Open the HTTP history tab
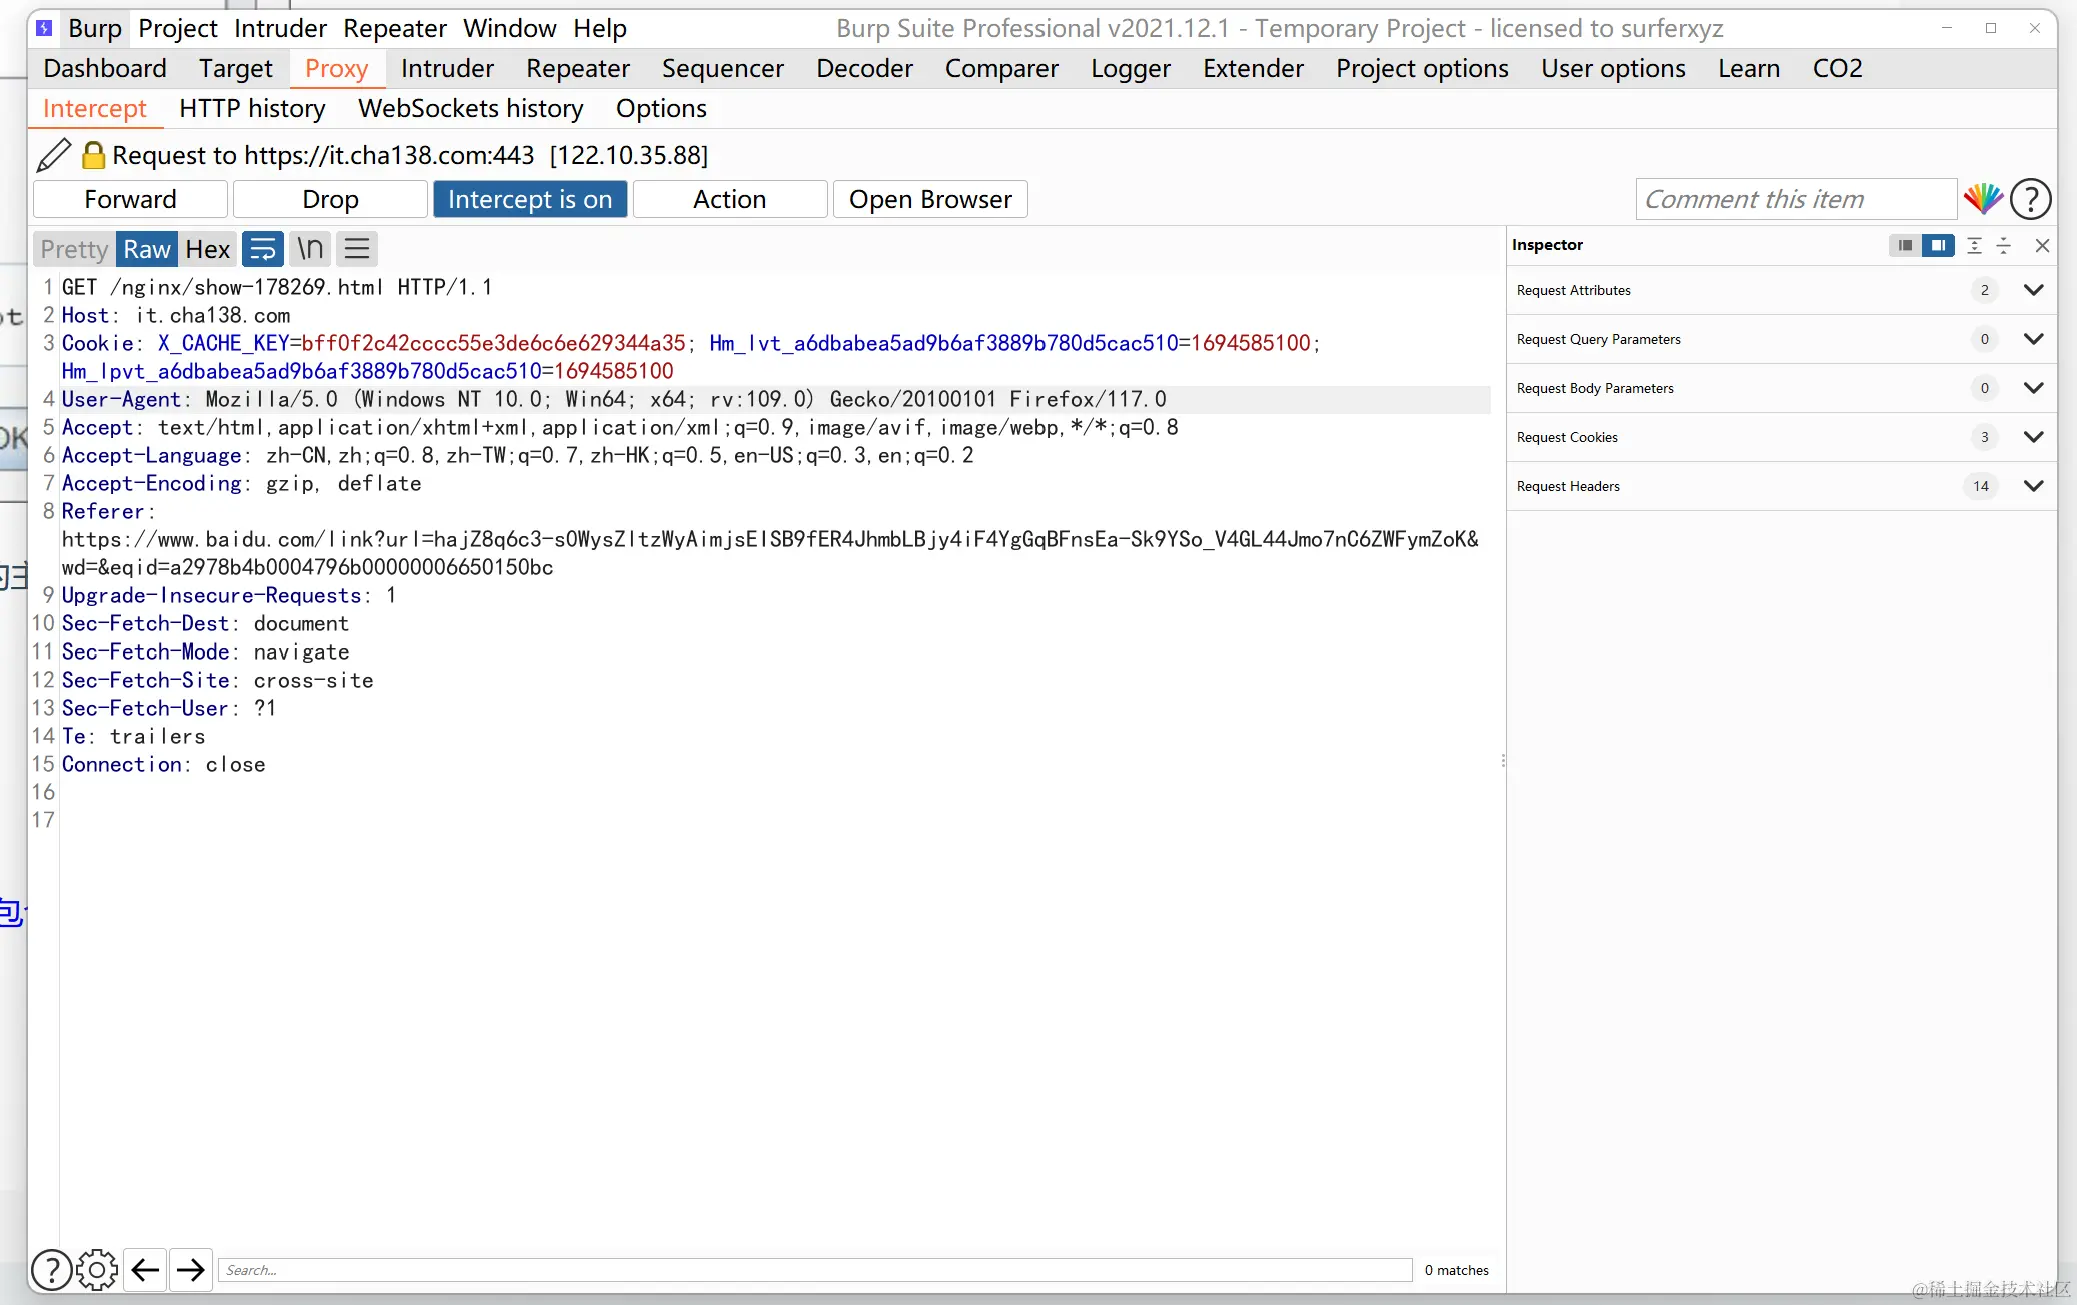This screenshot has height=1306, width=2078. pos(252,108)
